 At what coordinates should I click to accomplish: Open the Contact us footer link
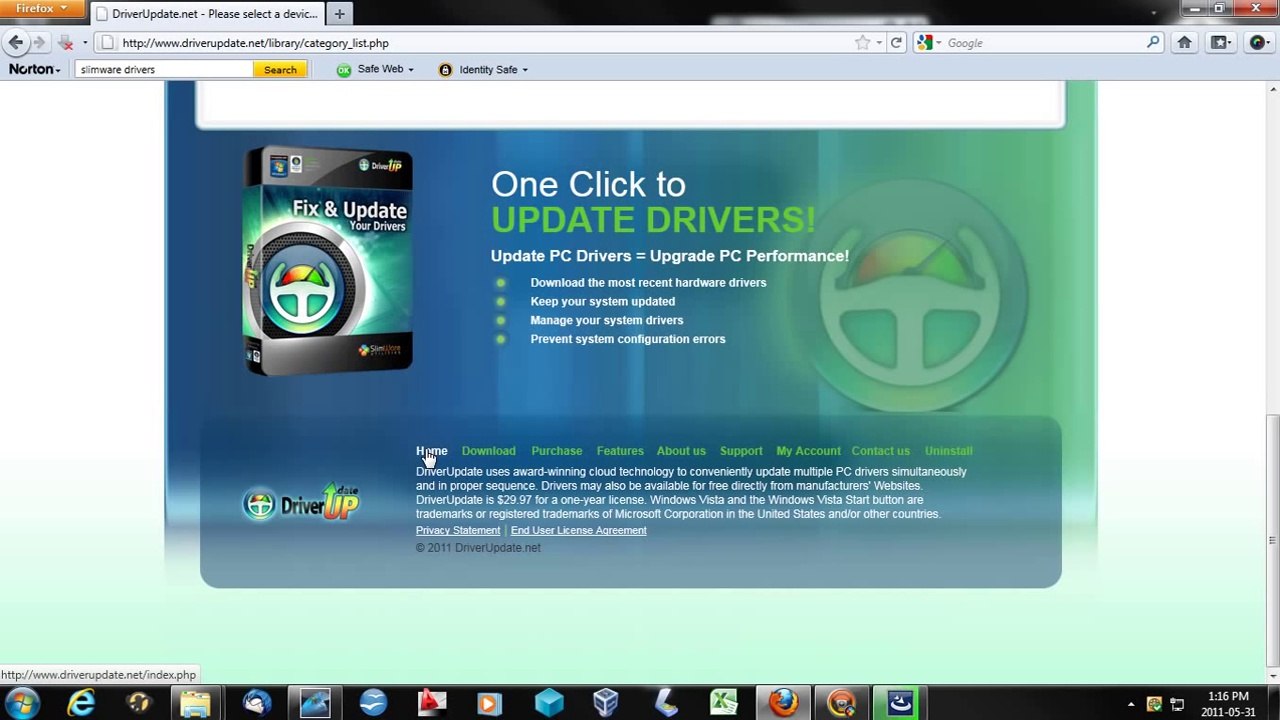[x=880, y=451]
